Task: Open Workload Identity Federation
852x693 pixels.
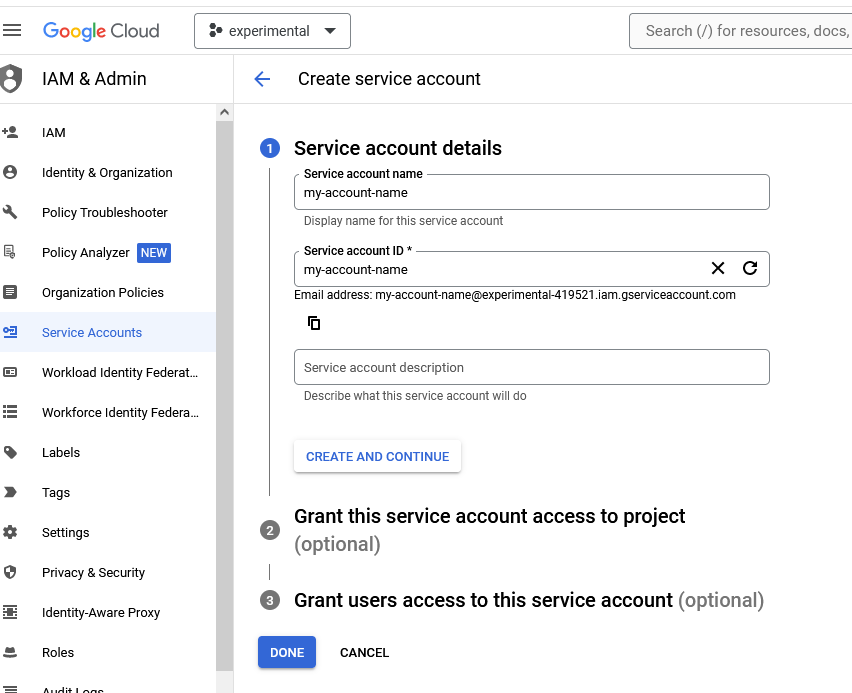Action: pos(119,372)
